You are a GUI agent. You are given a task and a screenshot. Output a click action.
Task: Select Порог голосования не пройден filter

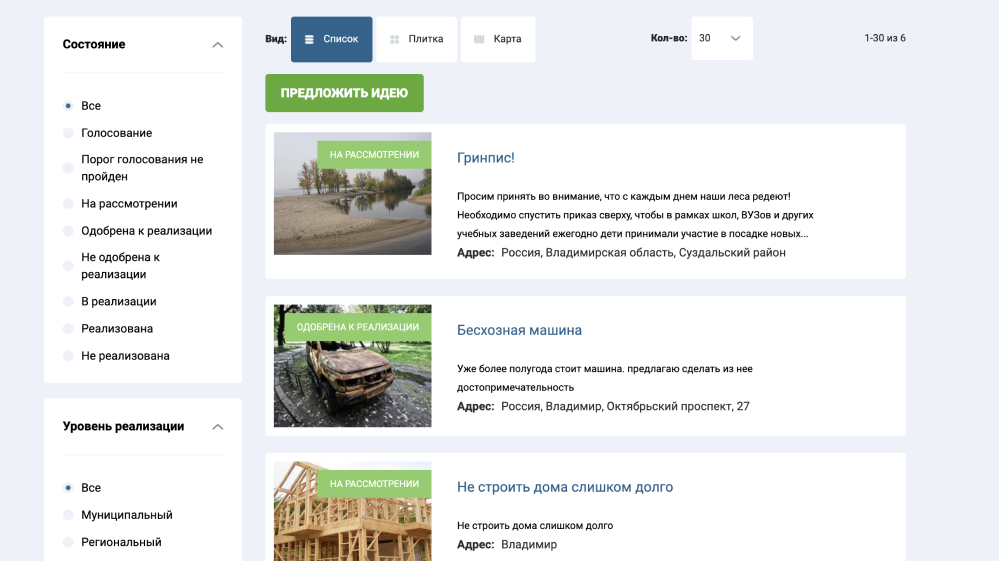68,168
